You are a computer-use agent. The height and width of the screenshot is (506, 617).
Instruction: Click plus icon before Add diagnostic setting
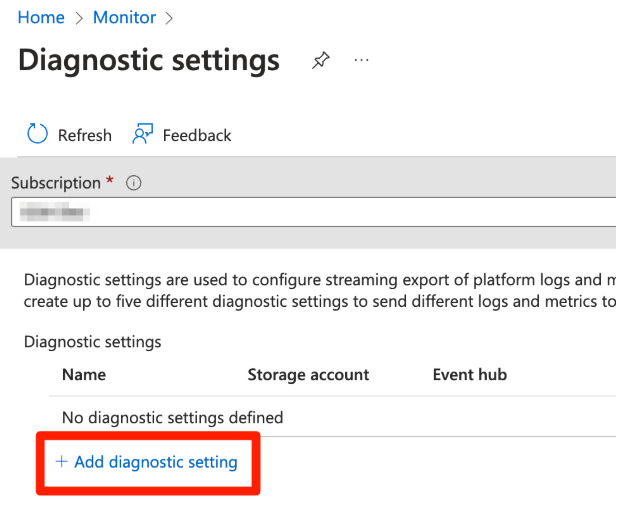click(61, 462)
